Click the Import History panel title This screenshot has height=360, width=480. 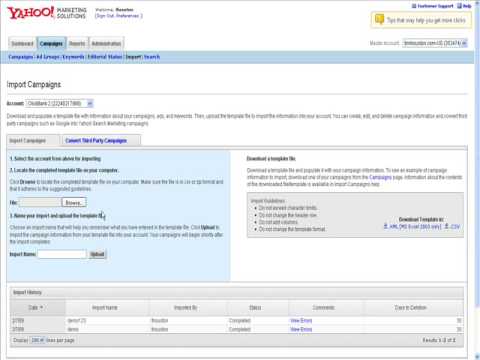[x=27, y=292]
